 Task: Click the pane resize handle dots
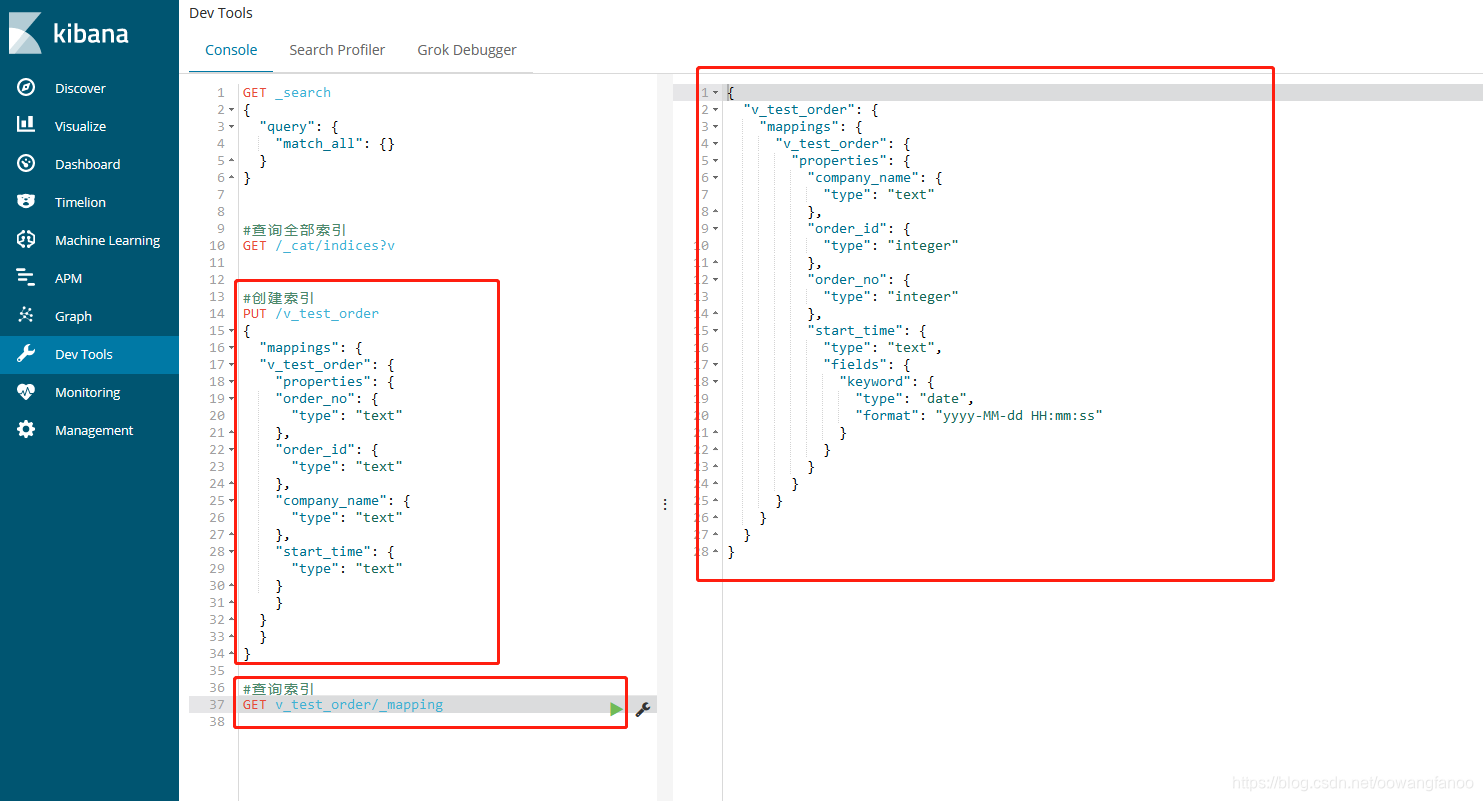coord(665,505)
